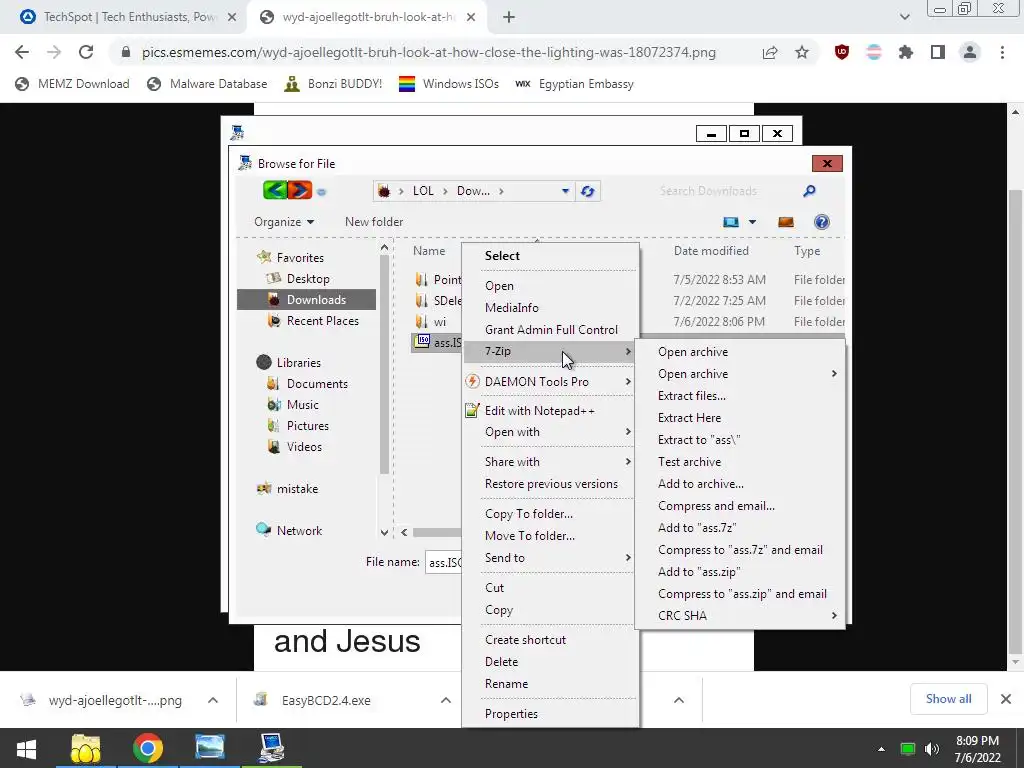Open Chrome side panel icon
The image size is (1024, 768).
pos(938,52)
